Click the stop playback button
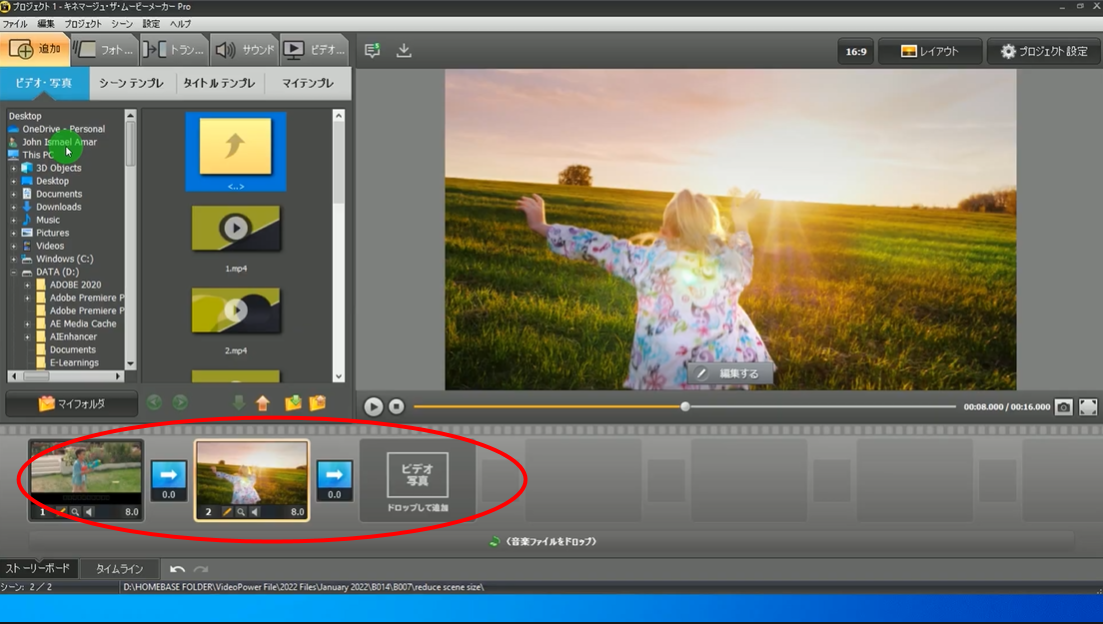Image resolution: width=1103 pixels, height=624 pixels. pyautogui.click(x=396, y=407)
